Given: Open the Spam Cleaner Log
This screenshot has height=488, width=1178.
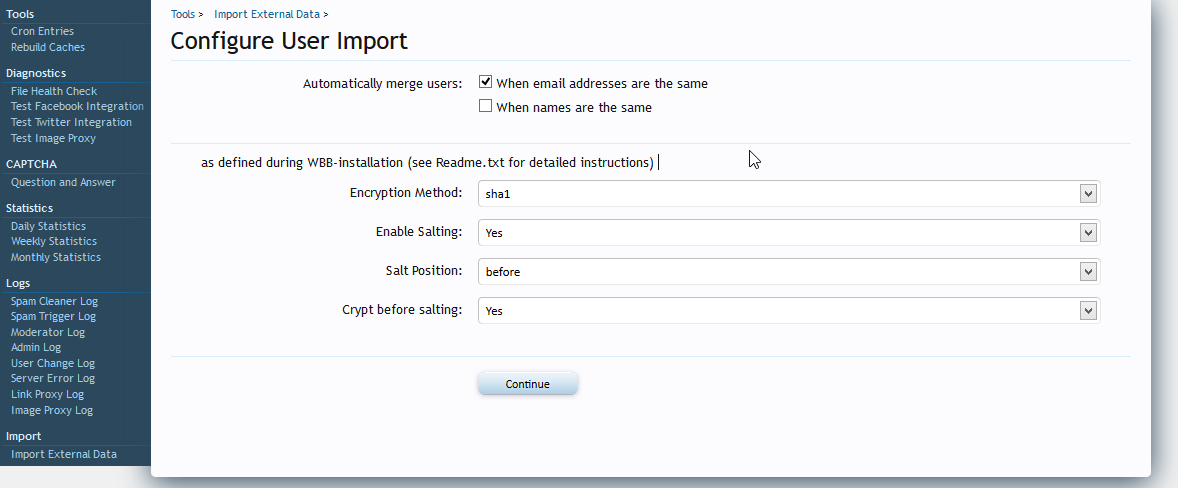Looking at the screenshot, I should click(x=54, y=301).
